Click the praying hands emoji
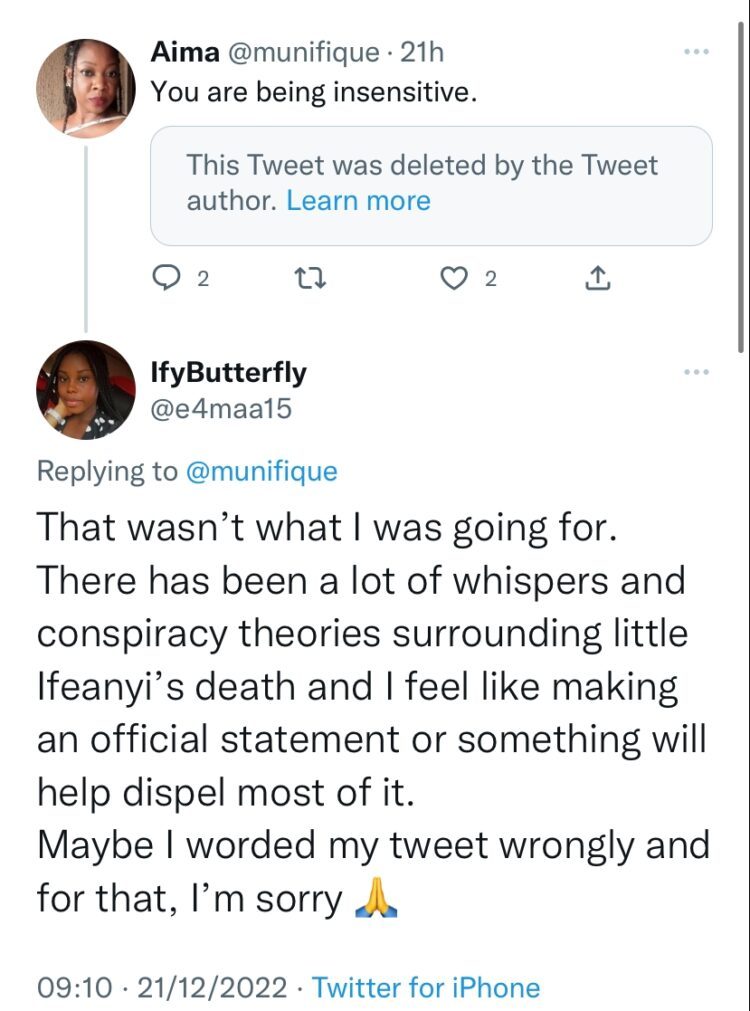Viewport: 750px width, 1011px height. pyautogui.click(x=376, y=899)
